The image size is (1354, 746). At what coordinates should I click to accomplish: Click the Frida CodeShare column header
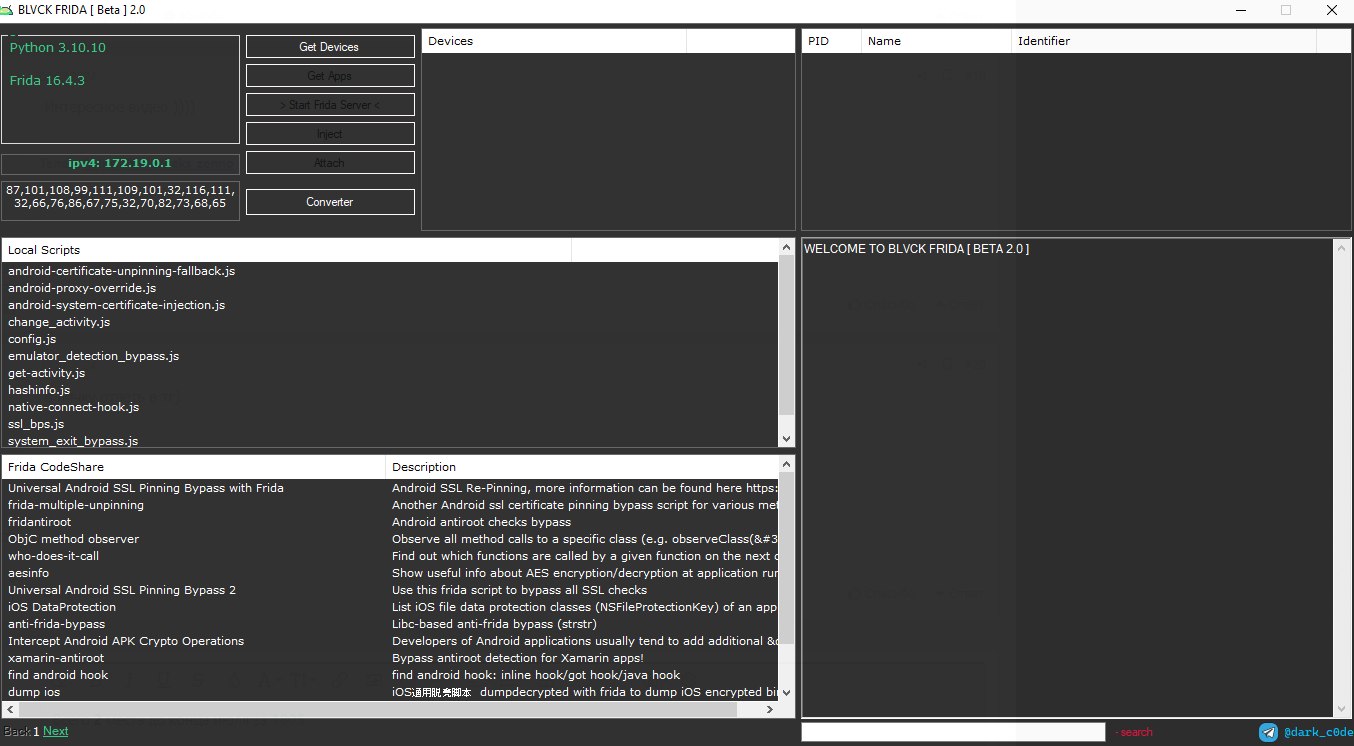click(x=193, y=467)
